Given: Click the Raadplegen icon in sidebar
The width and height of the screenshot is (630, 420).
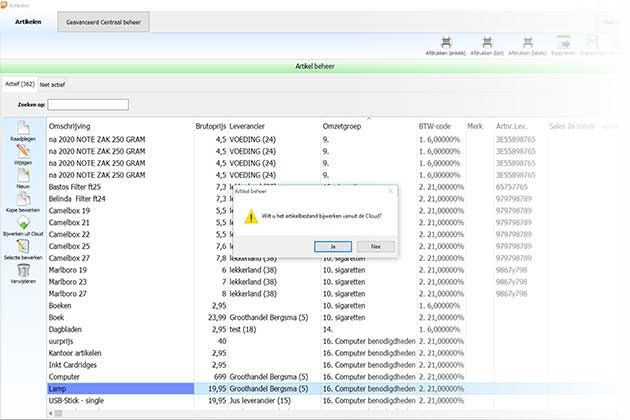Looking at the screenshot, I should point(22,127).
